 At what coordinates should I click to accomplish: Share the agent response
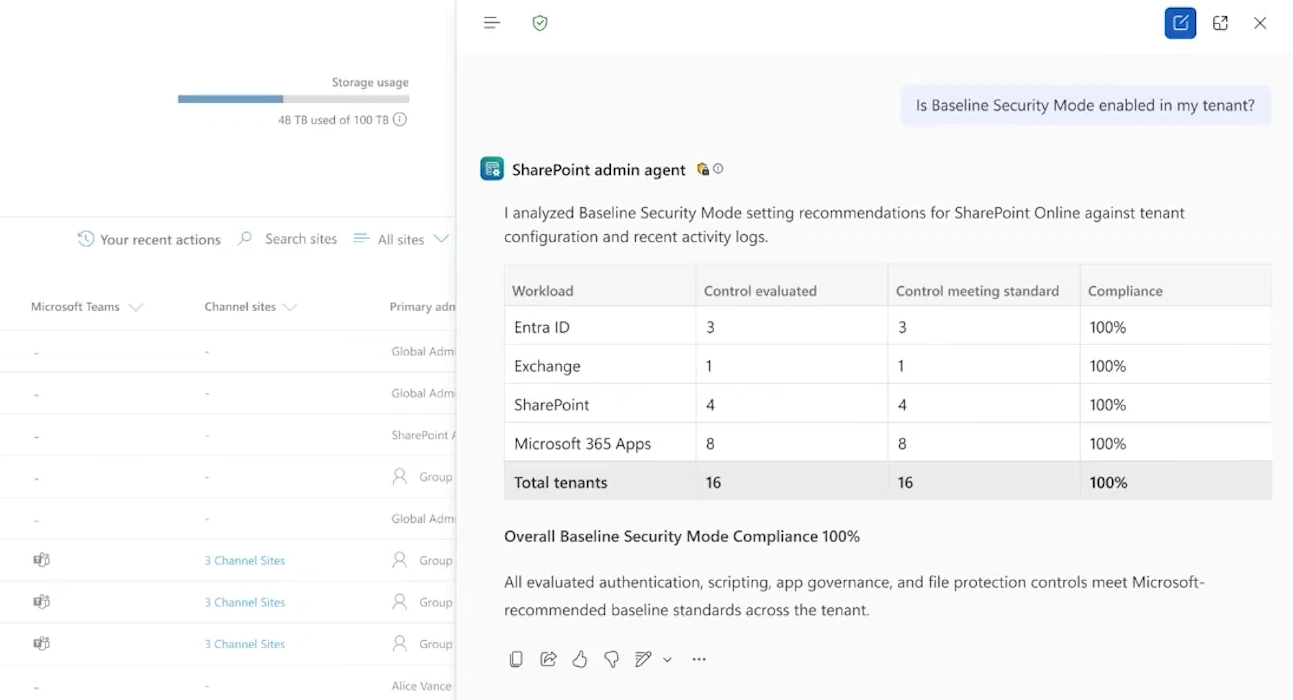click(x=548, y=659)
